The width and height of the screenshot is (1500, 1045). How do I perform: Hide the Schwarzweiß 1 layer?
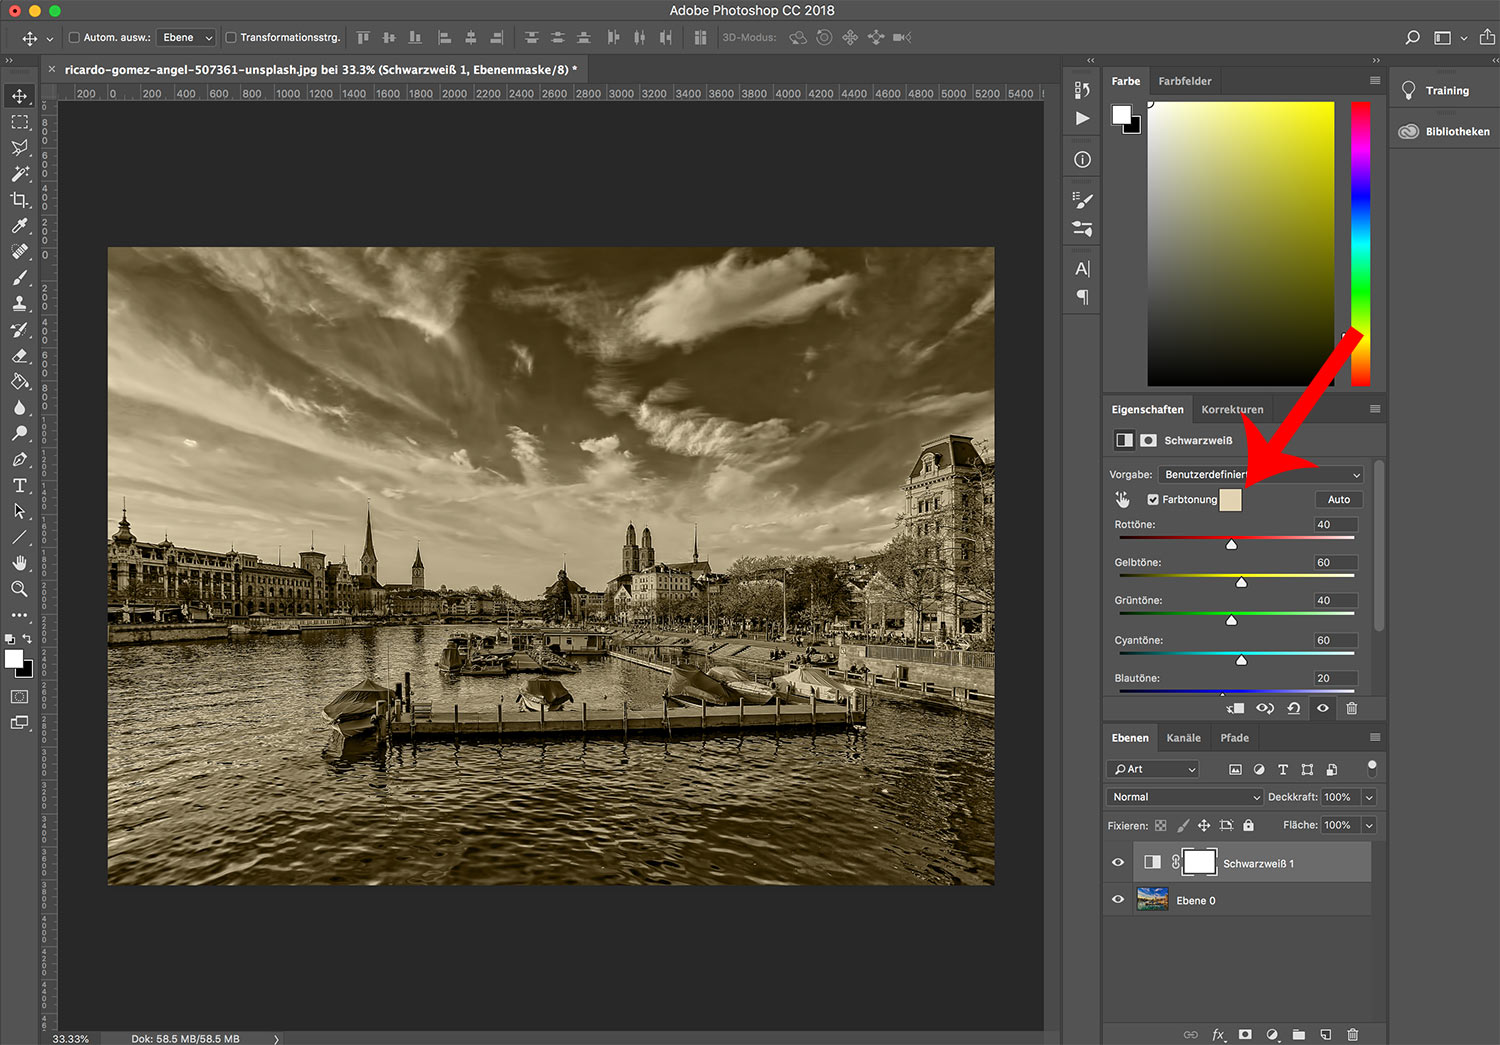click(x=1118, y=863)
